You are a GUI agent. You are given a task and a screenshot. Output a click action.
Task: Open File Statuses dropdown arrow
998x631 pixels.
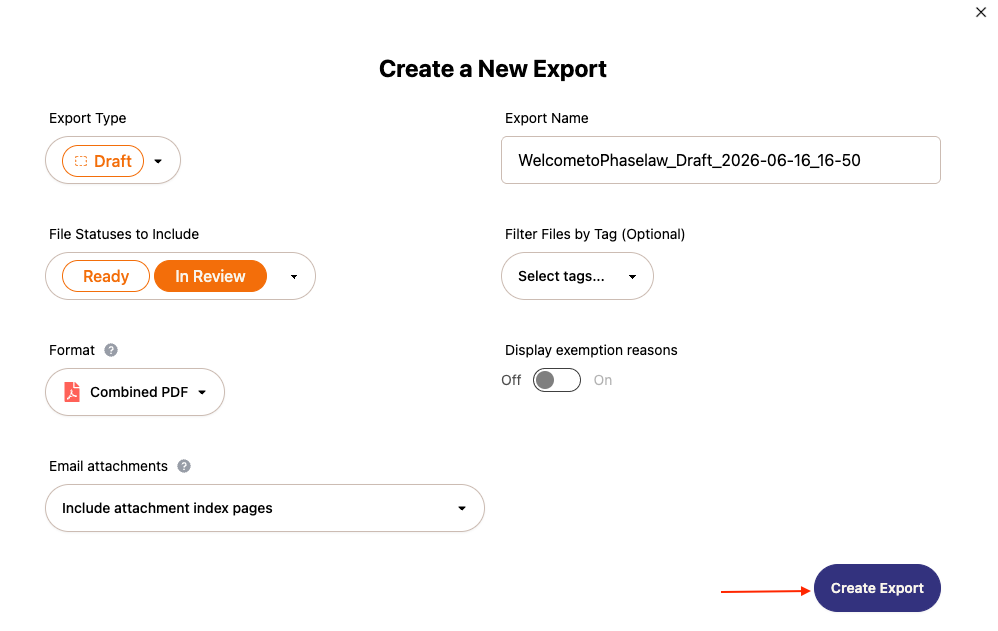pos(293,277)
